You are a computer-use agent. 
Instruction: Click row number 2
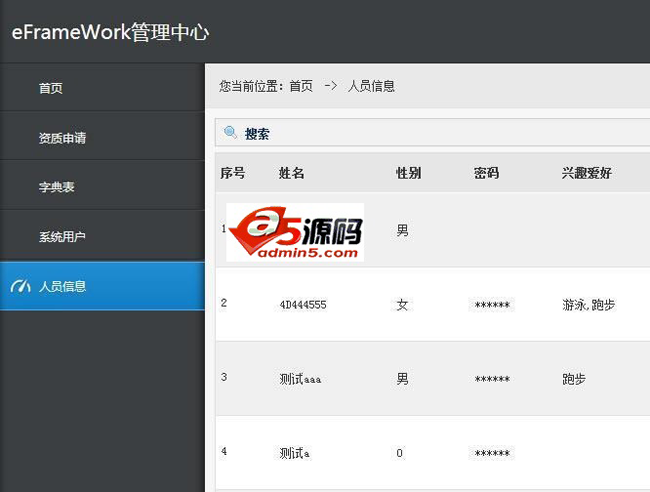(x=224, y=303)
